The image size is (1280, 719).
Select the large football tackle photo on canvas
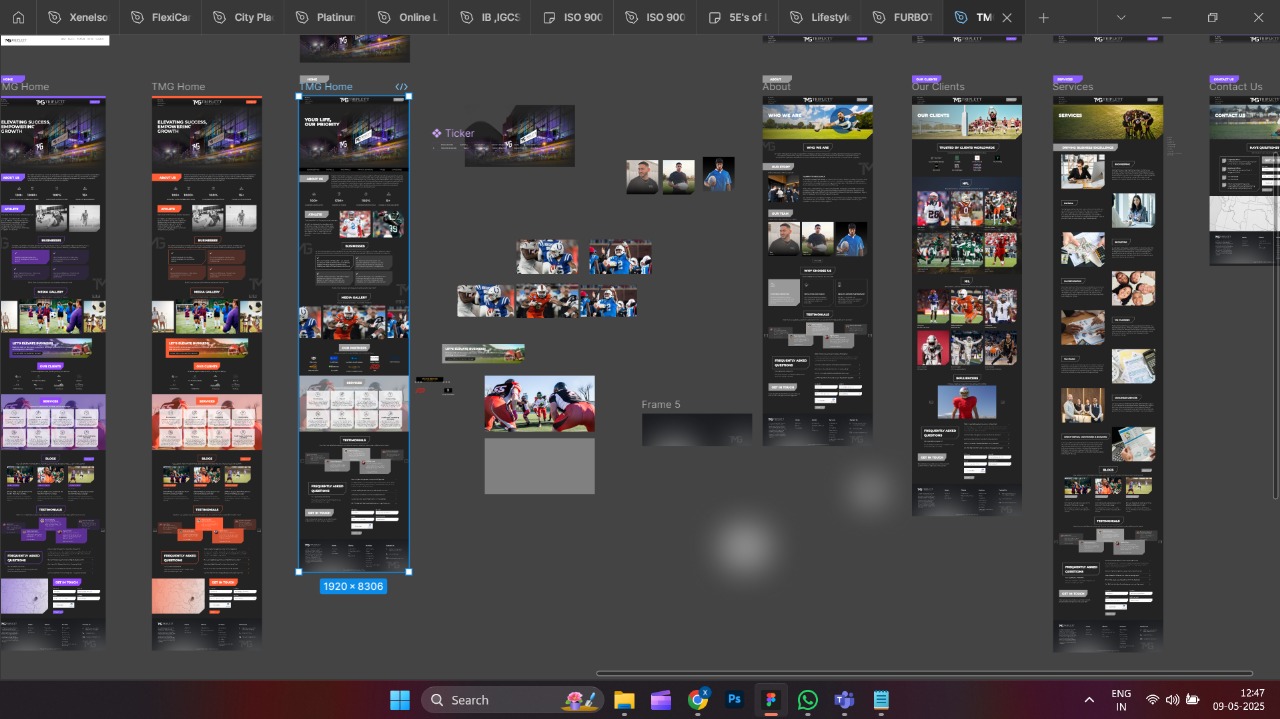(539, 404)
